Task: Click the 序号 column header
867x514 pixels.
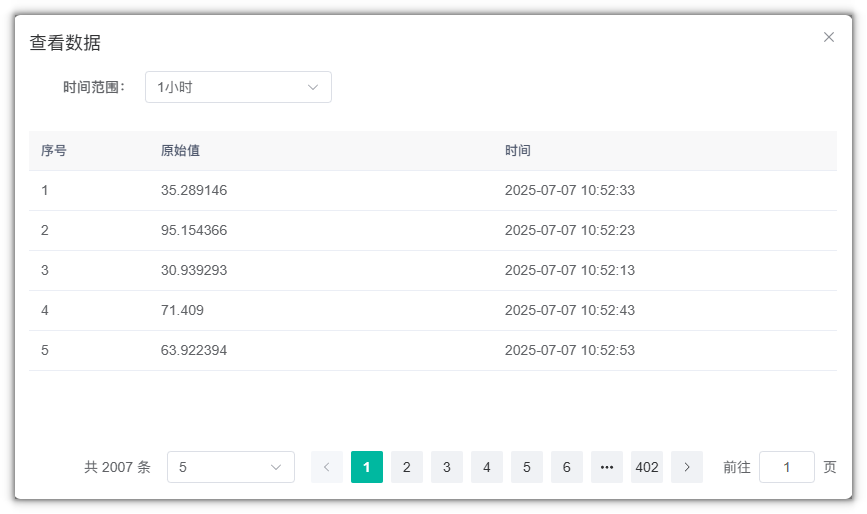Action: pos(54,150)
